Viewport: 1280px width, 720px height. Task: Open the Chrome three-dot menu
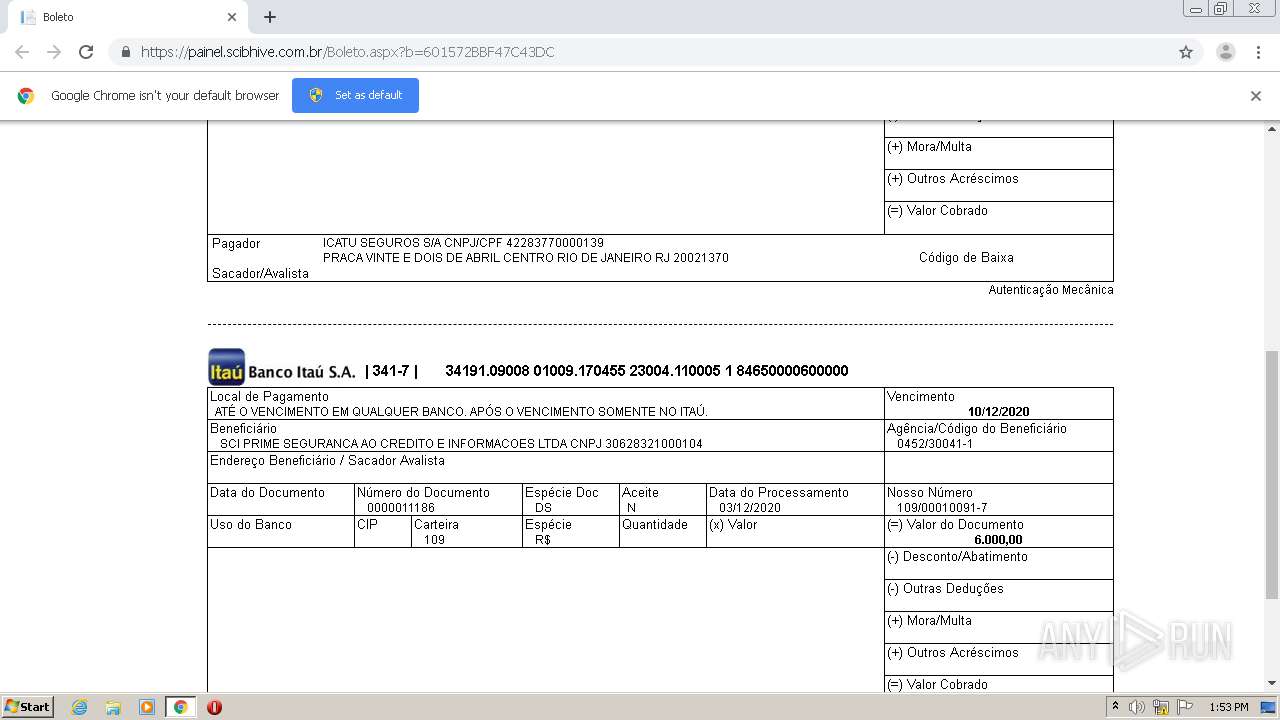(1259, 52)
